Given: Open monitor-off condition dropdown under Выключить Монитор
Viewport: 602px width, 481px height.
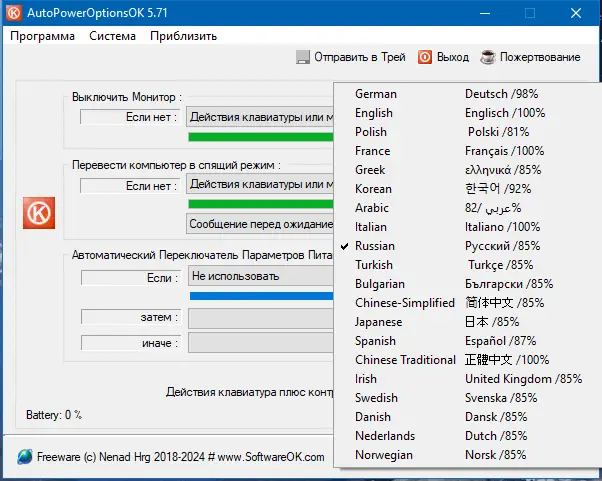Looking at the screenshot, I should point(260,117).
